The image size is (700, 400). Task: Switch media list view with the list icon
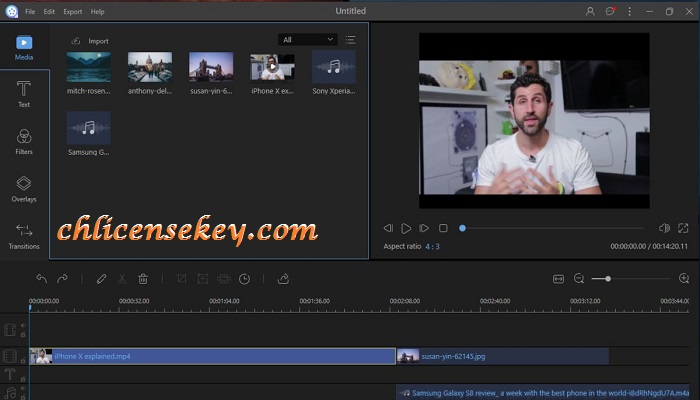click(x=350, y=40)
